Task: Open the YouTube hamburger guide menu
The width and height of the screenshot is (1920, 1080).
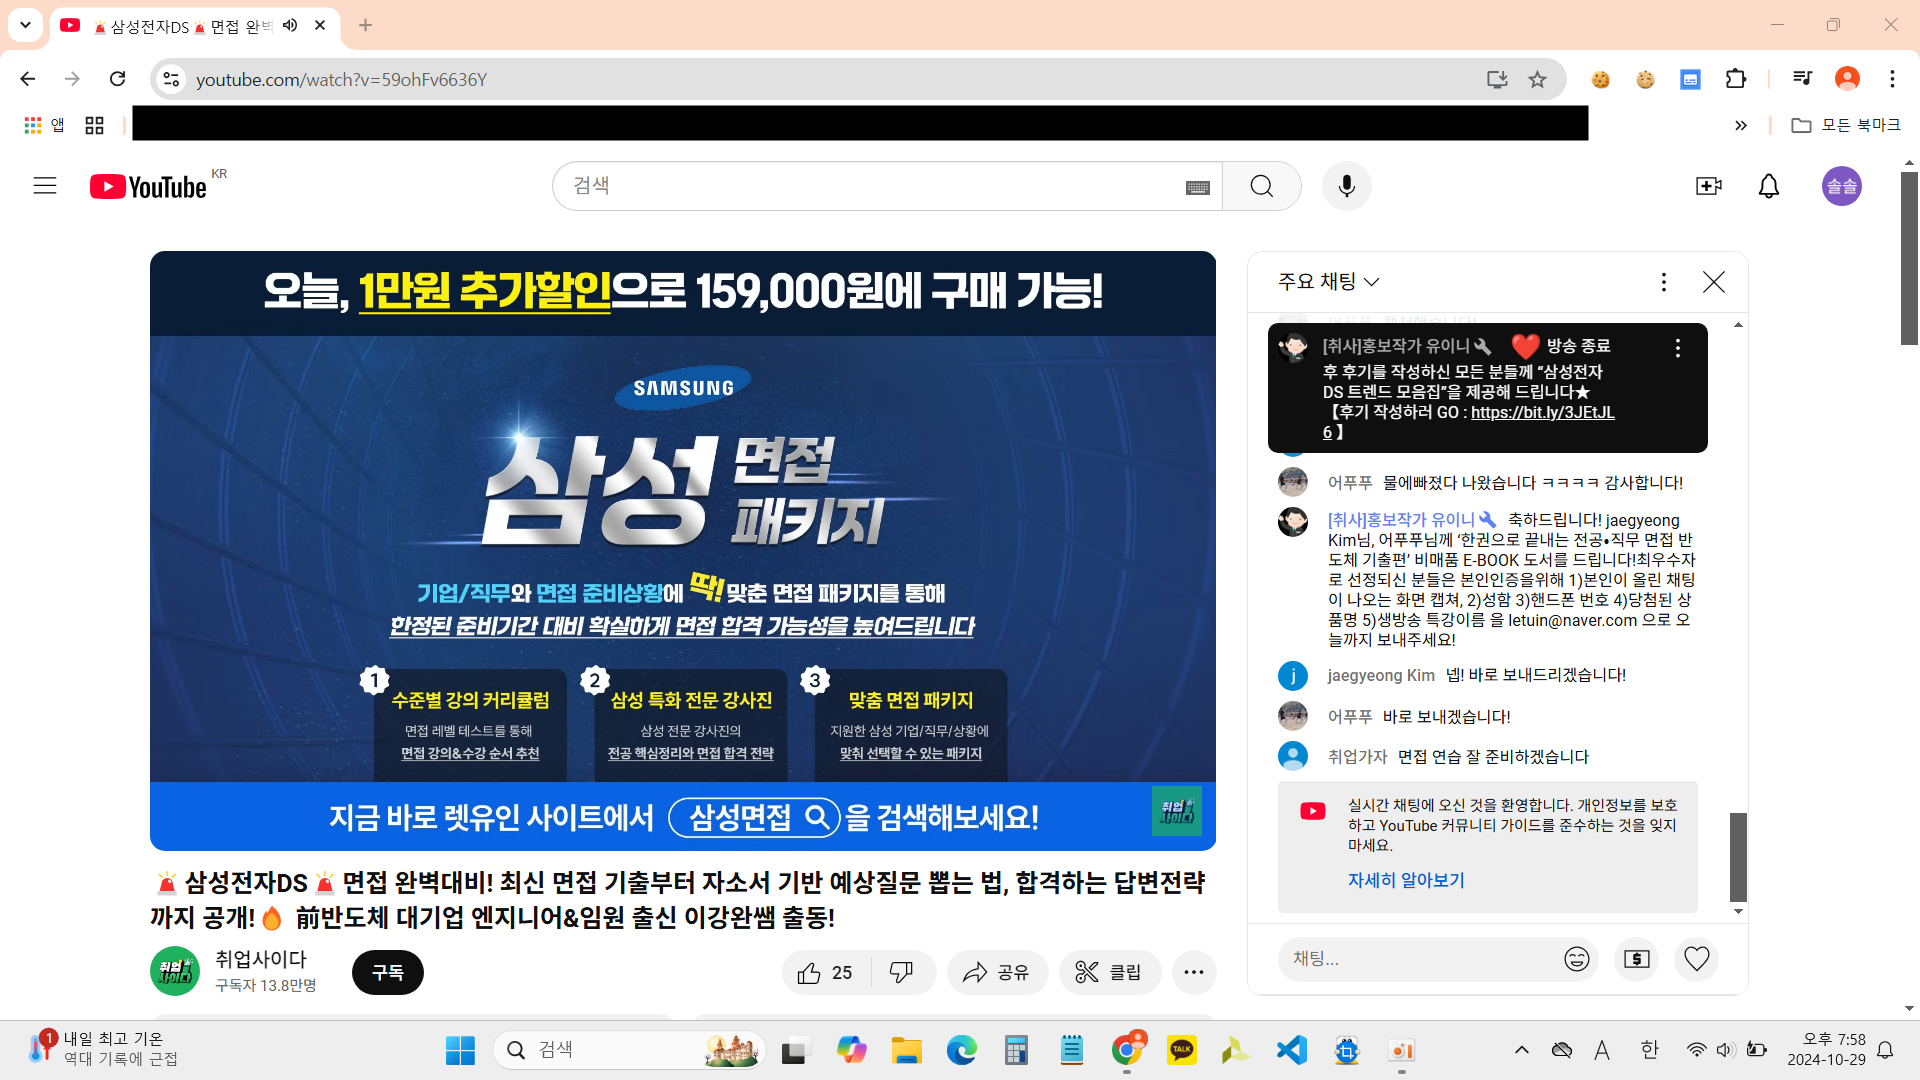Action: pos(45,186)
